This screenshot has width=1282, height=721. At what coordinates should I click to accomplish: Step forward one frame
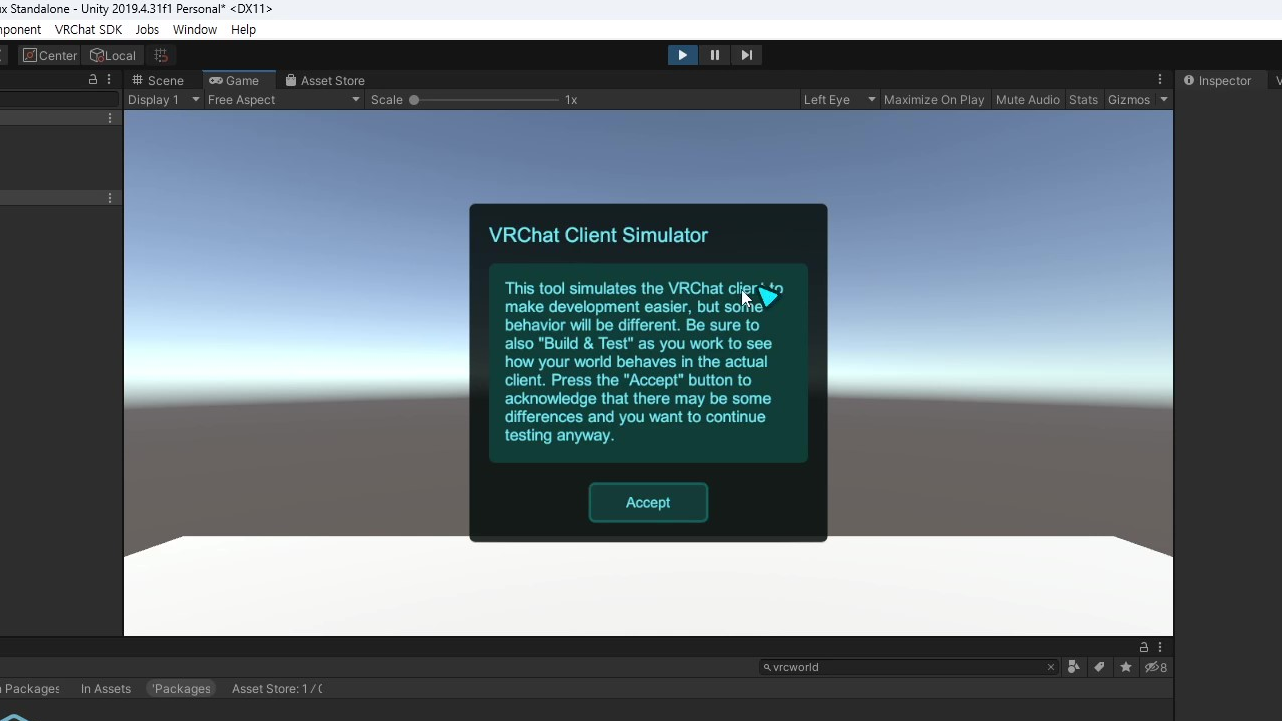point(746,55)
